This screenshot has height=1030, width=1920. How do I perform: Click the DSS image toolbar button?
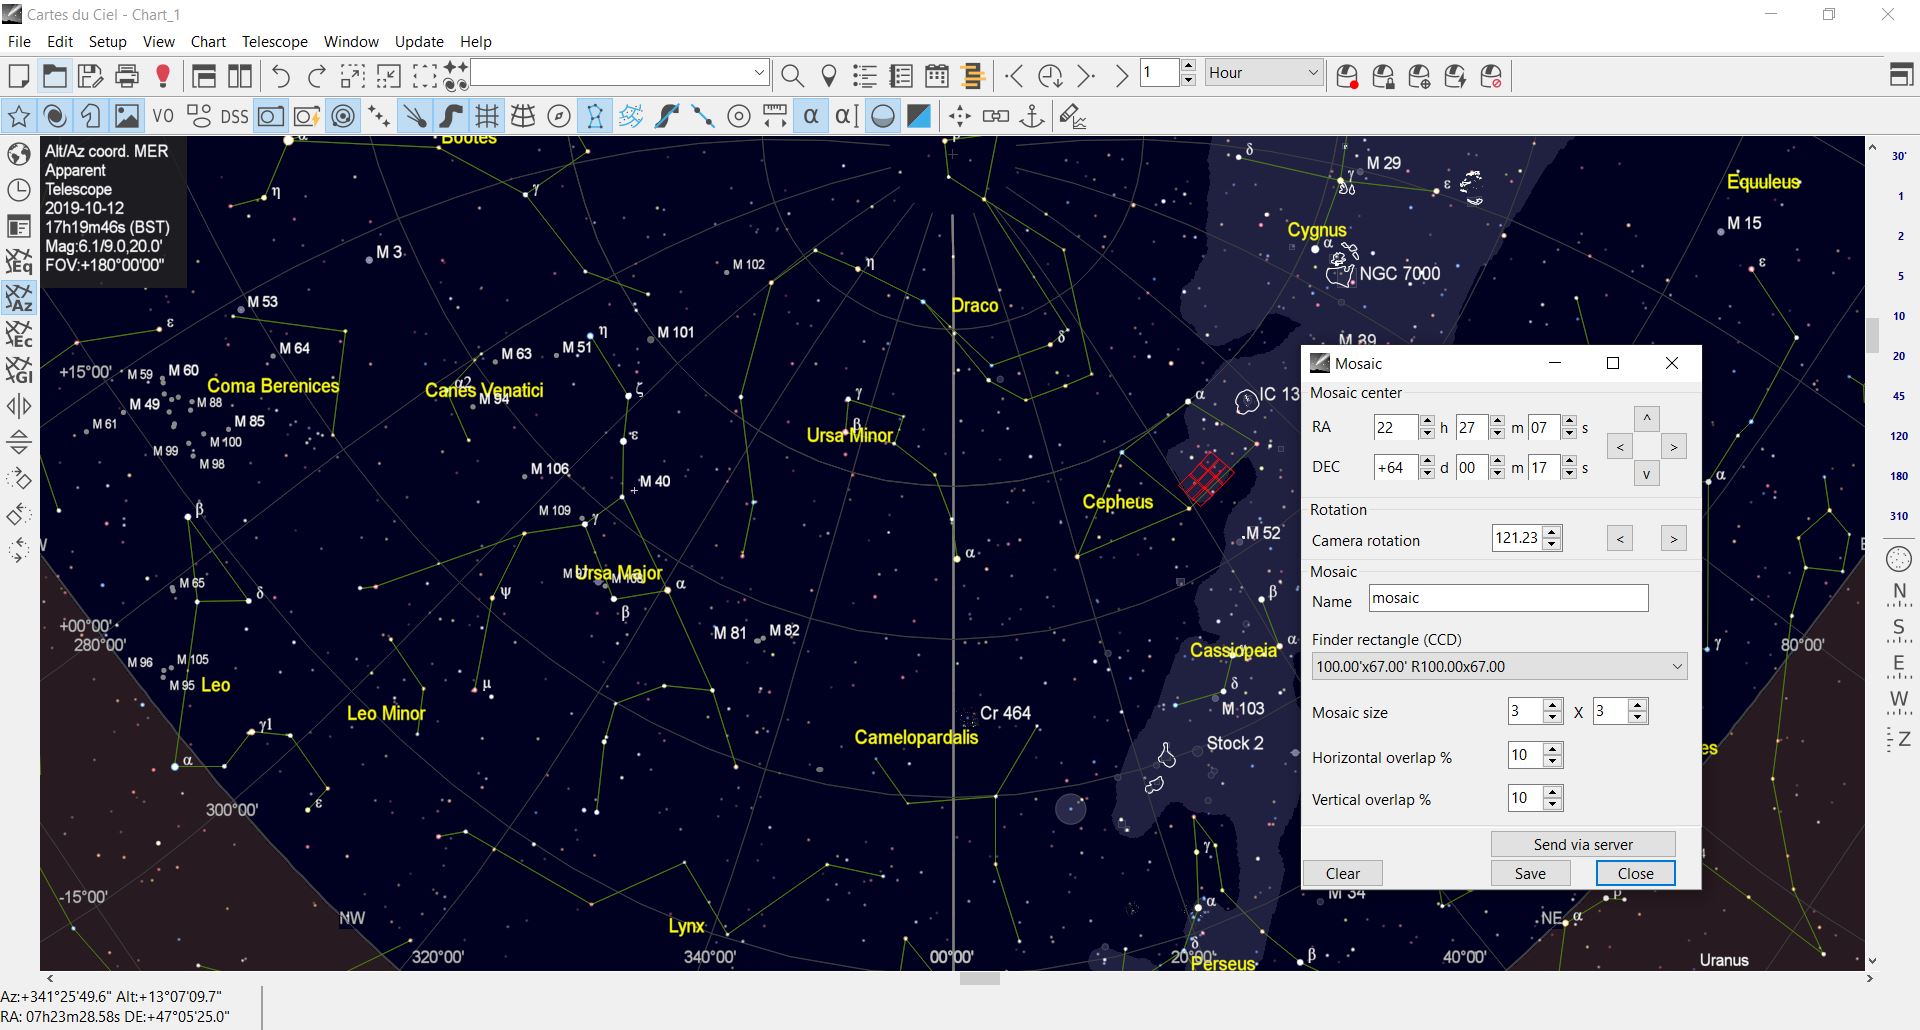click(234, 117)
